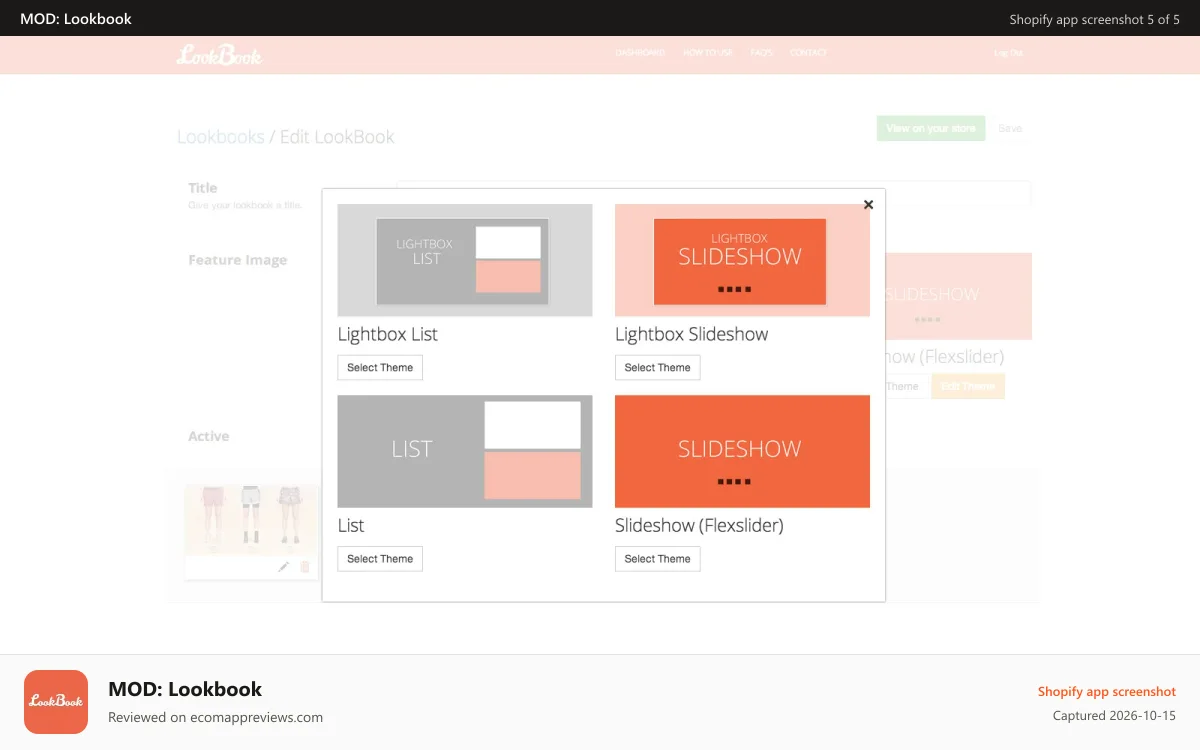
Task: Click the List theme preview thumbnail
Action: [x=465, y=451]
